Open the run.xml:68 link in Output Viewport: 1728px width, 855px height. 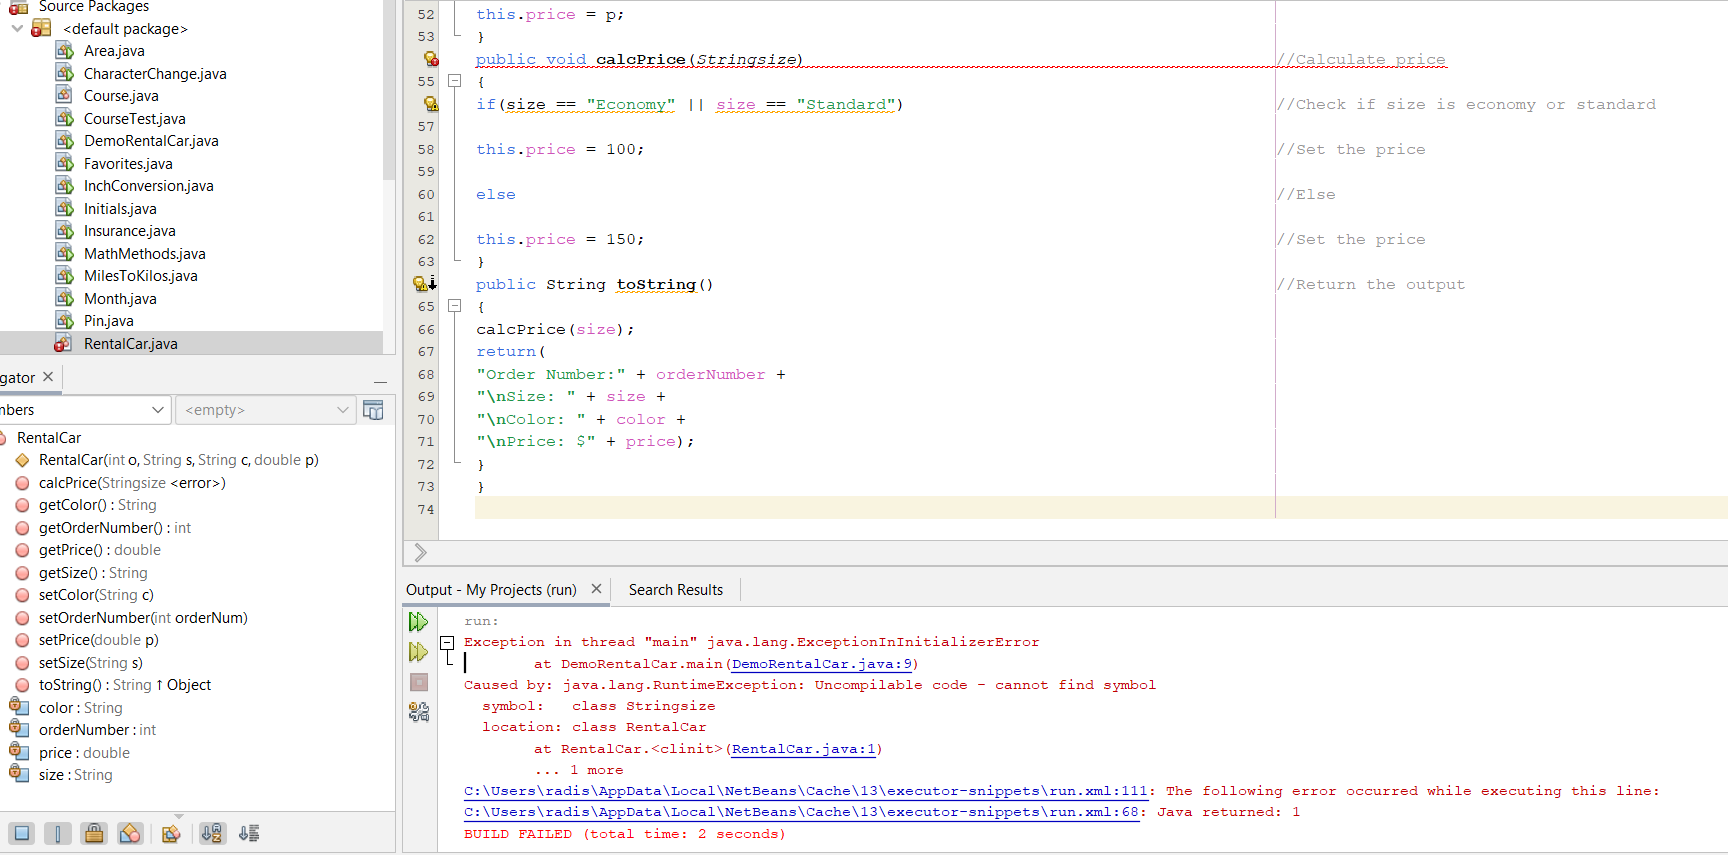(x=801, y=812)
